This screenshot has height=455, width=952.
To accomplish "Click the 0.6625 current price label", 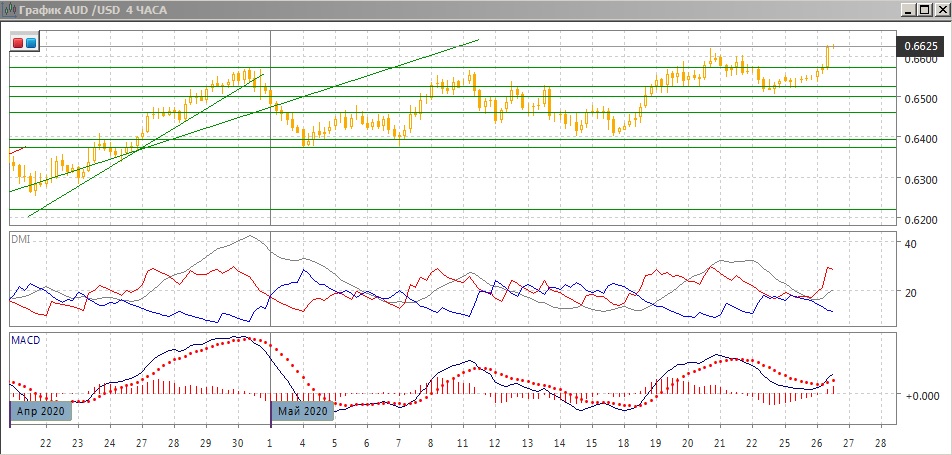I will pos(920,46).
